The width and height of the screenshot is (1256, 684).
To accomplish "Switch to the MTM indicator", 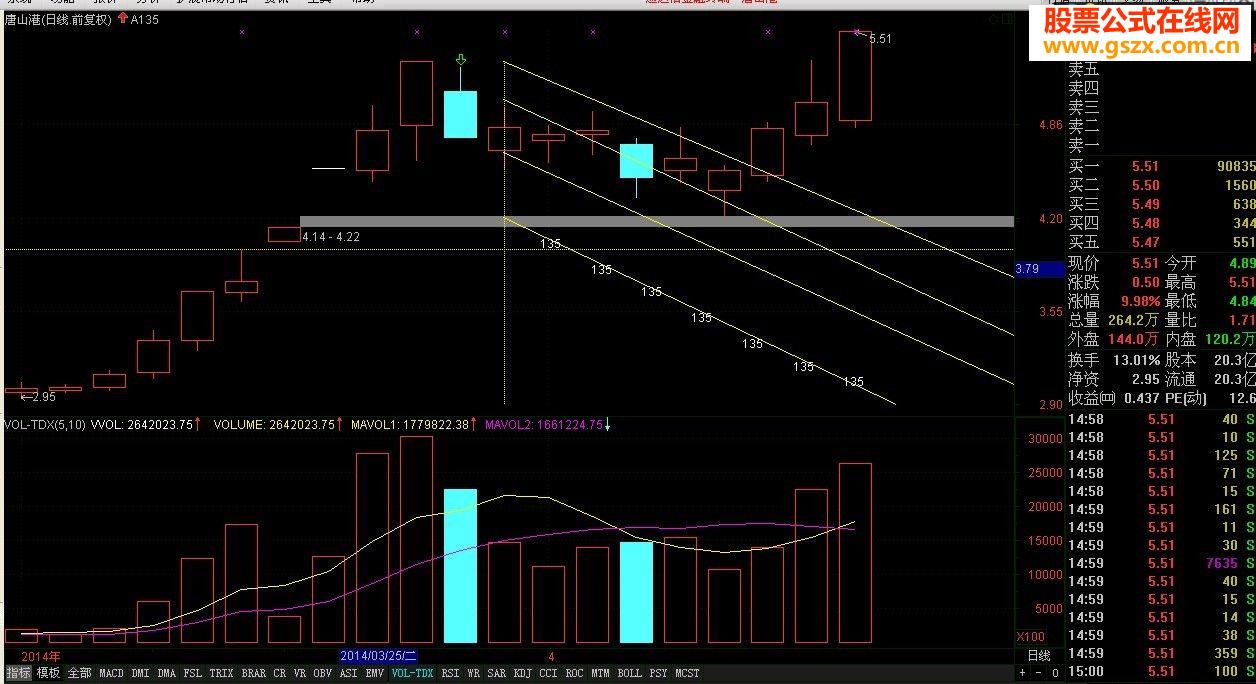I will coord(601,674).
